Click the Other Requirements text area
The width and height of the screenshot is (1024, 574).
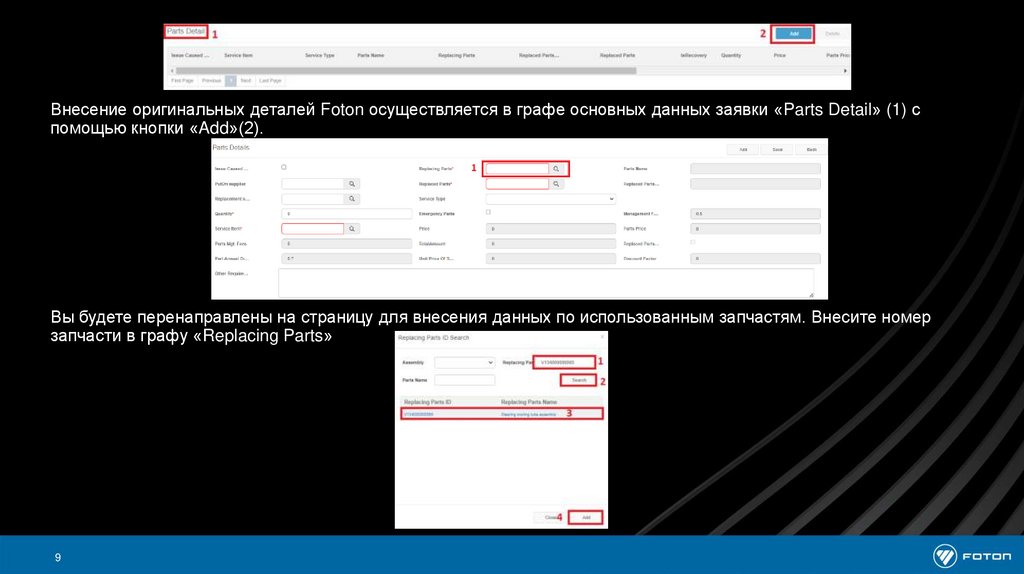(x=546, y=283)
